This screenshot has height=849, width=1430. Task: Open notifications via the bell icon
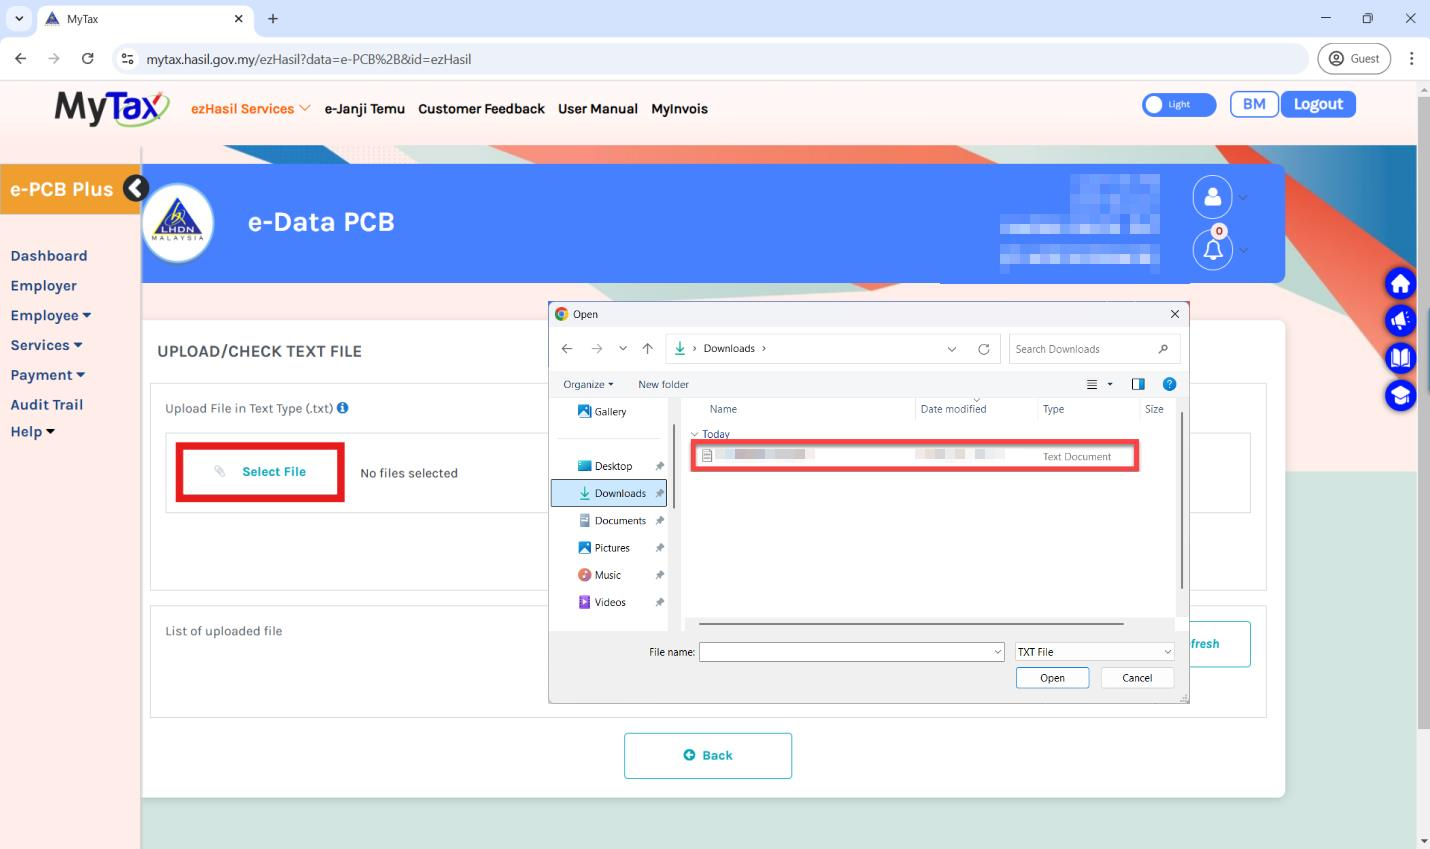(1212, 249)
